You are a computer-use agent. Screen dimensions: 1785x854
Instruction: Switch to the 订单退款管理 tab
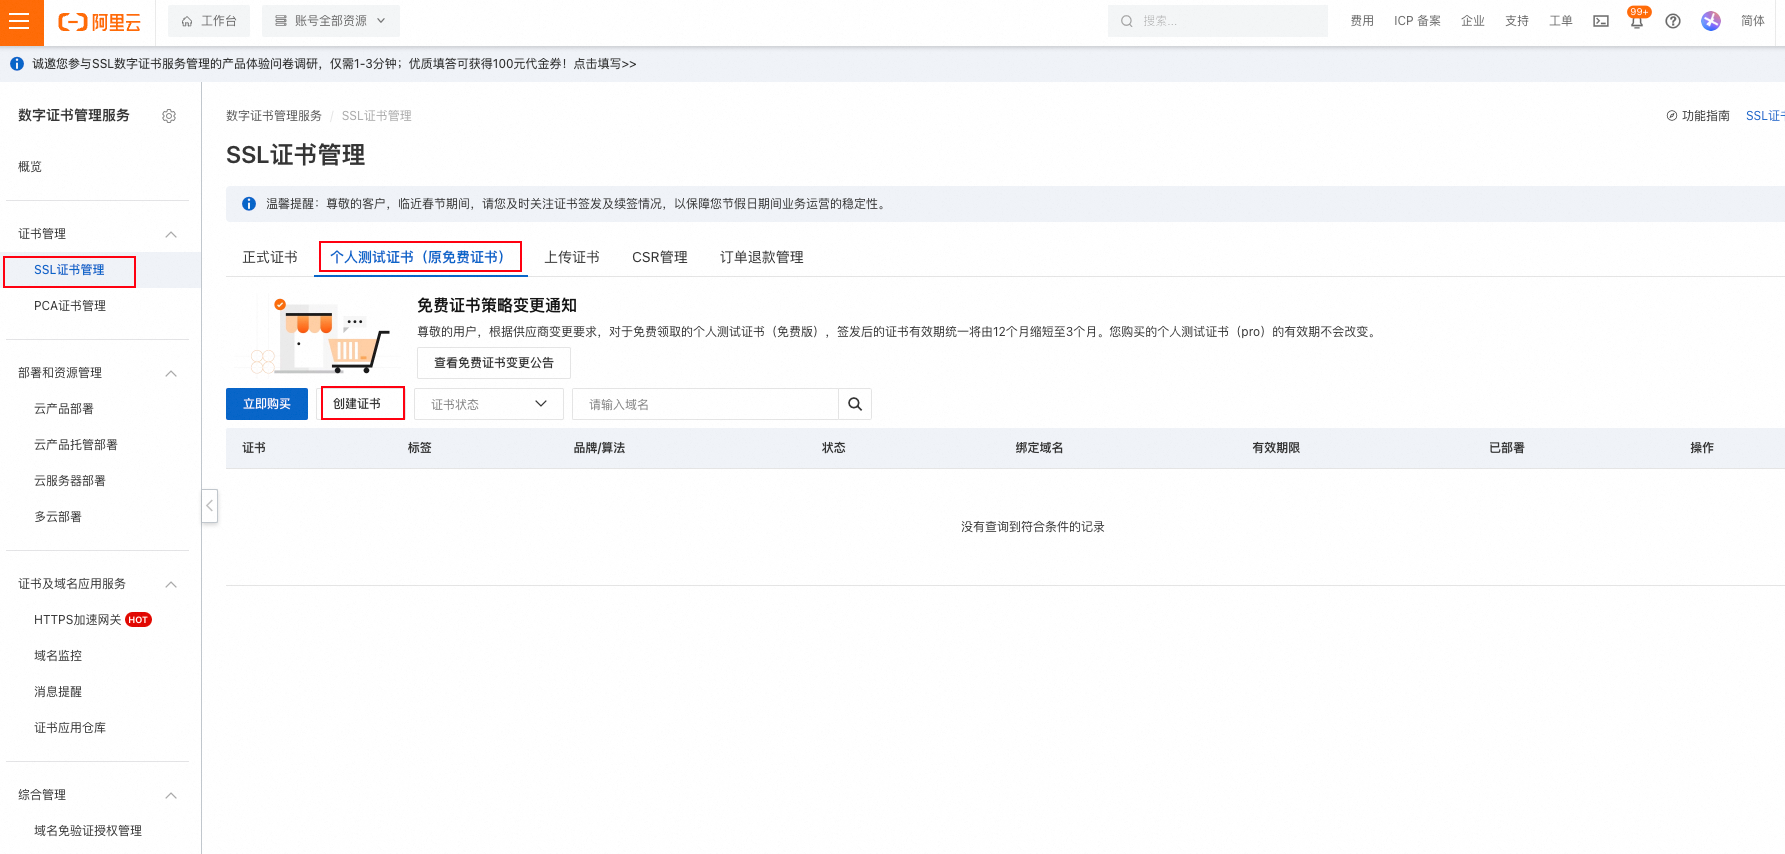click(x=762, y=257)
